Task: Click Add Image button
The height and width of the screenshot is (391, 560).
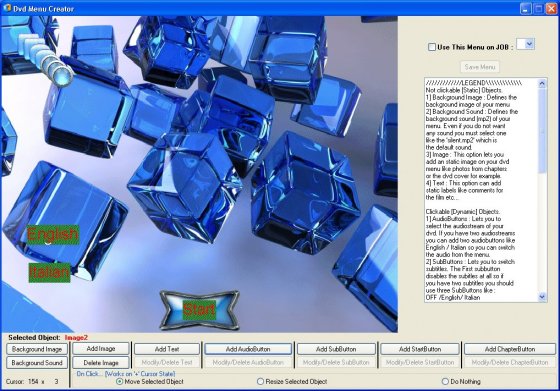Action: click(101, 349)
